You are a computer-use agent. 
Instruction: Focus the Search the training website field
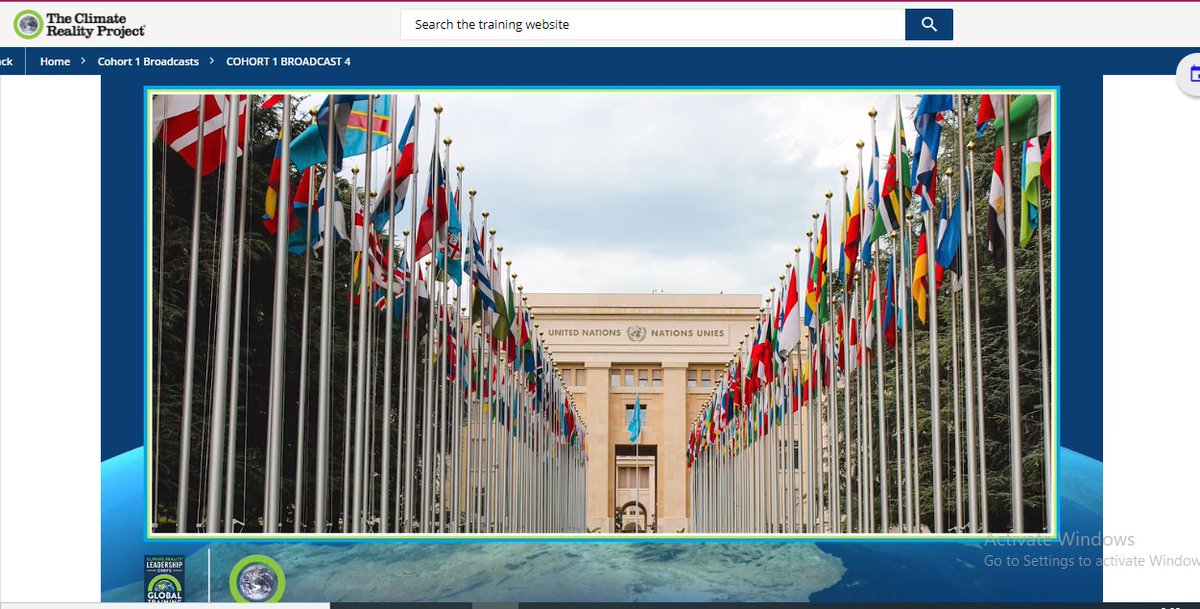click(653, 24)
